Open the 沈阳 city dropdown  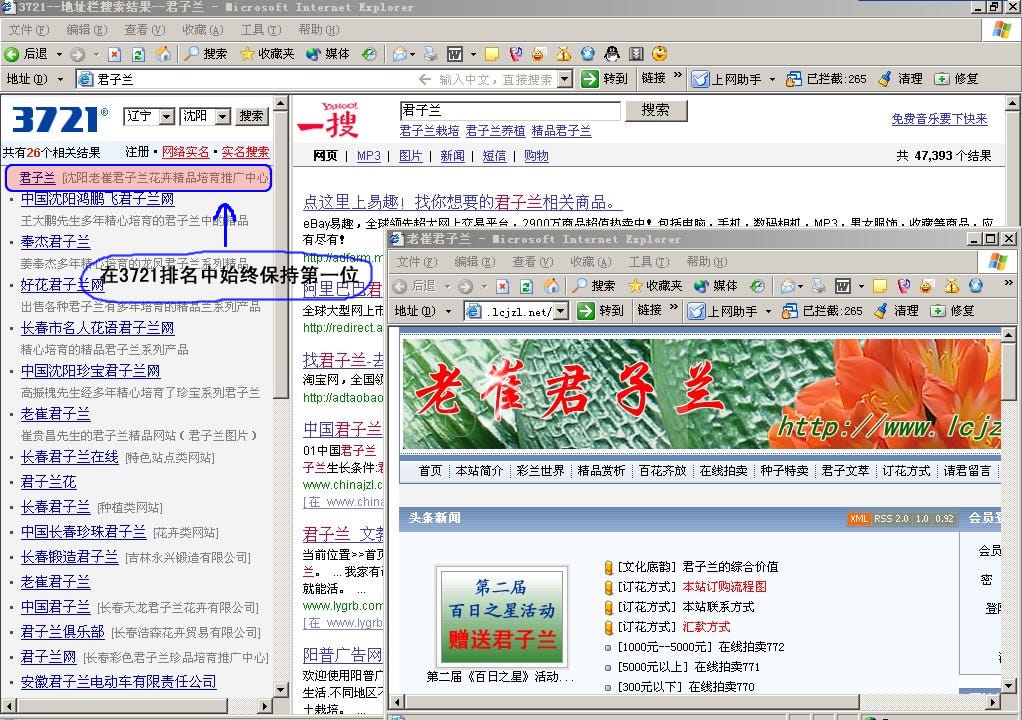(x=222, y=116)
